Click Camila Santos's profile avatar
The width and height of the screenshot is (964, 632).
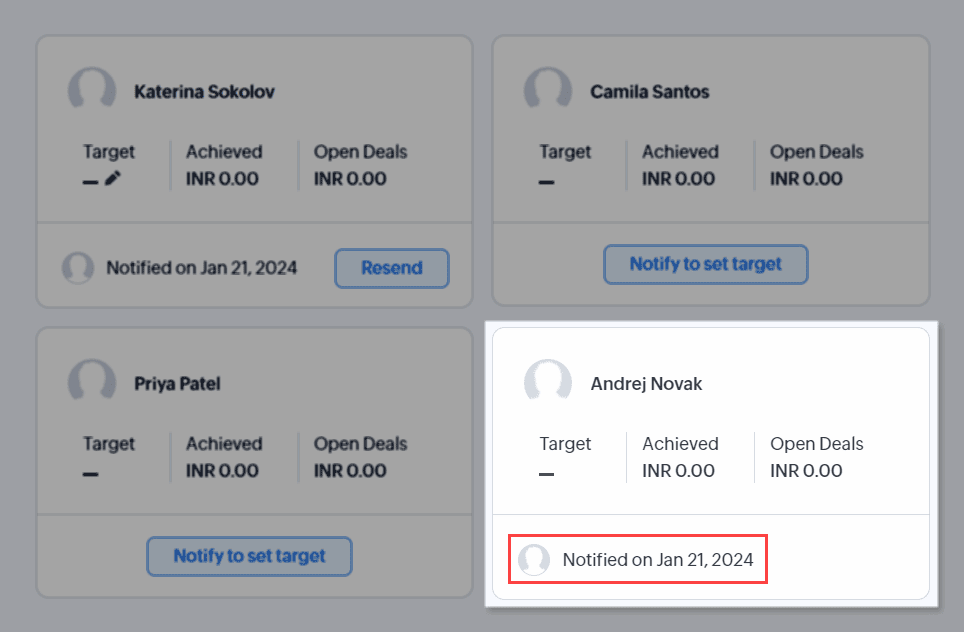(548, 91)
